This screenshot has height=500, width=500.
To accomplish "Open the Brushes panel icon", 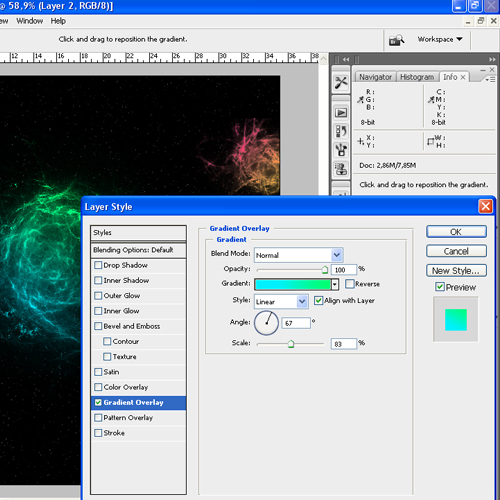I will tap(341, 150).
